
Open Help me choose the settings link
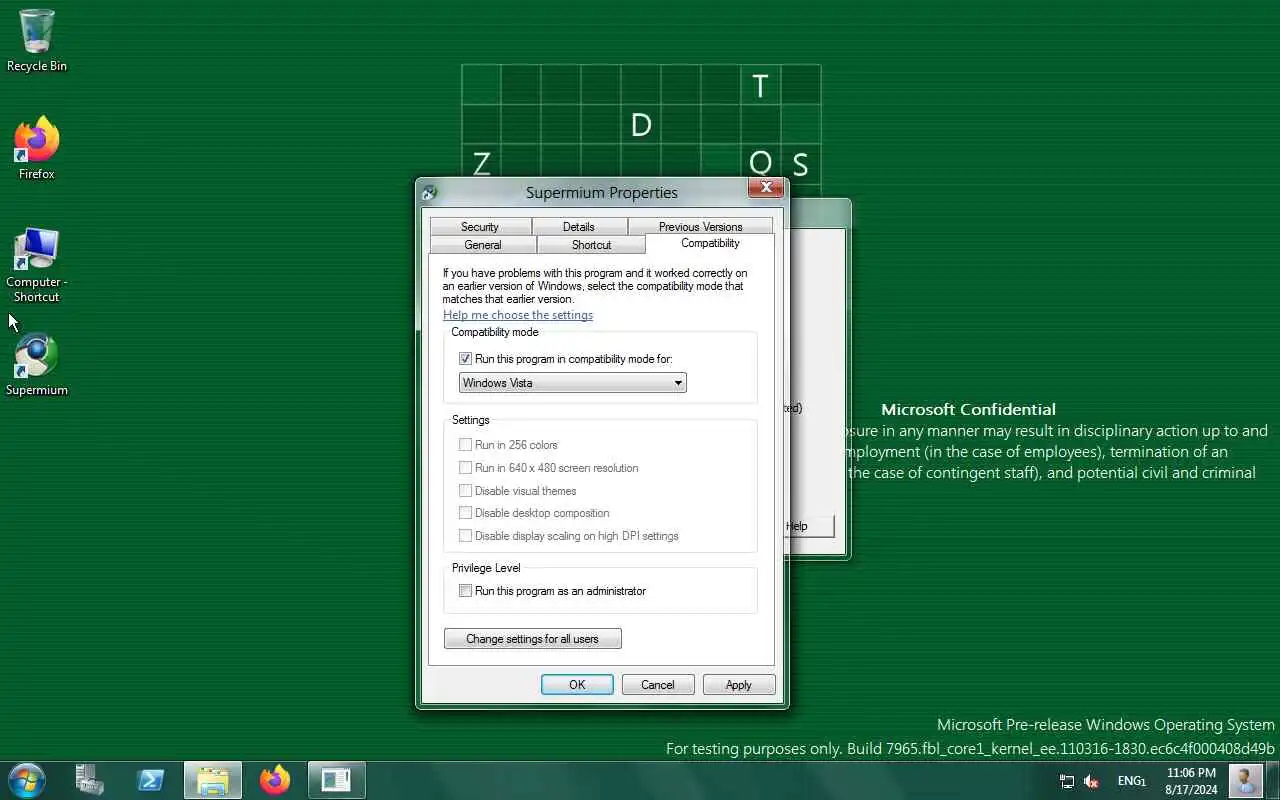click(518, 315)
